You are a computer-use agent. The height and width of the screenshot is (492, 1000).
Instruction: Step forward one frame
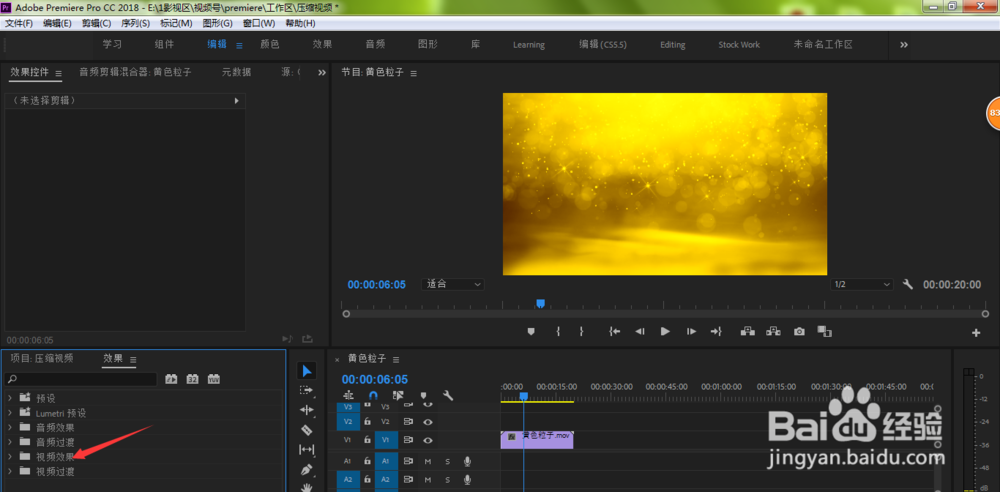pos(691,331)
